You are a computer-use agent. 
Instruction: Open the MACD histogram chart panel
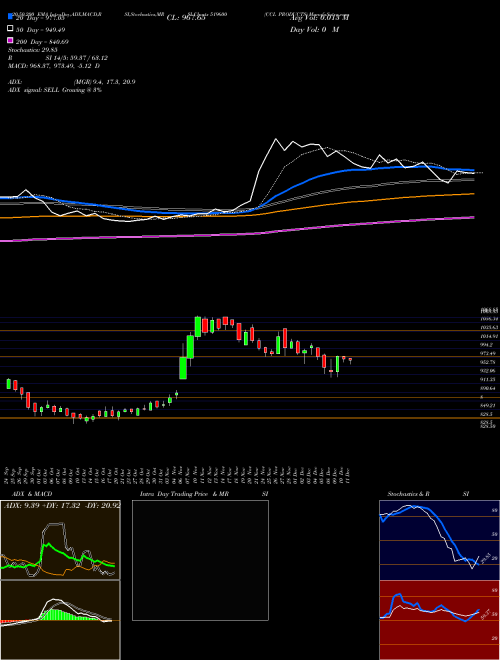[60, 620]
